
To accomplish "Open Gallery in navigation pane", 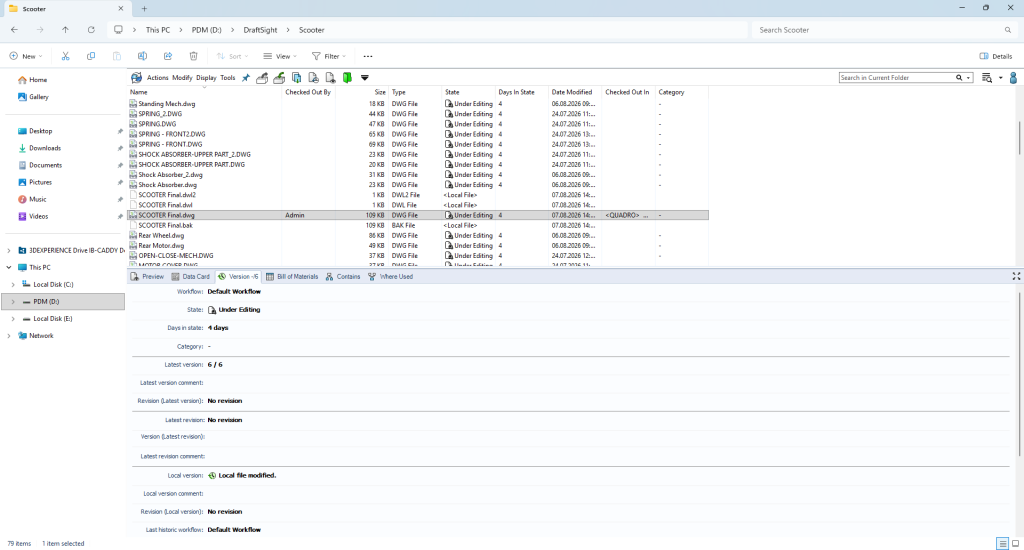I will pos(33,97).
